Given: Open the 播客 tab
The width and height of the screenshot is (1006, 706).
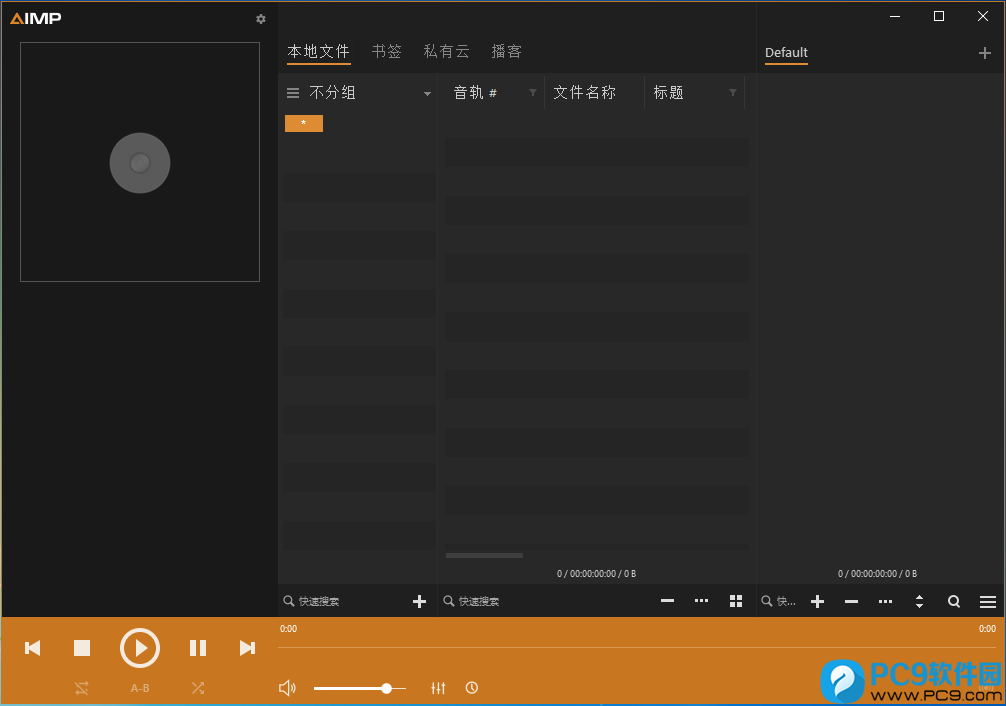Looking at the screenshot, I should [506, 51].
